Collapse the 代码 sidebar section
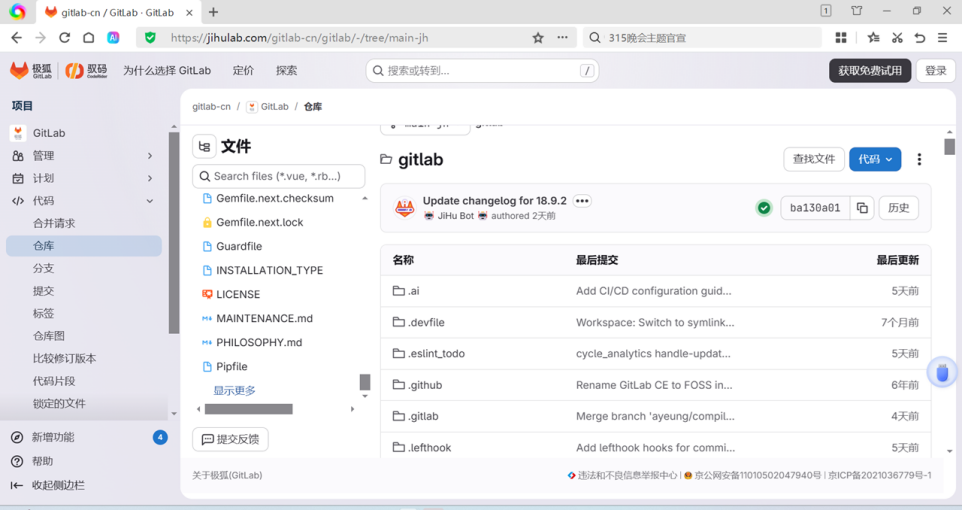 [84, 201]
